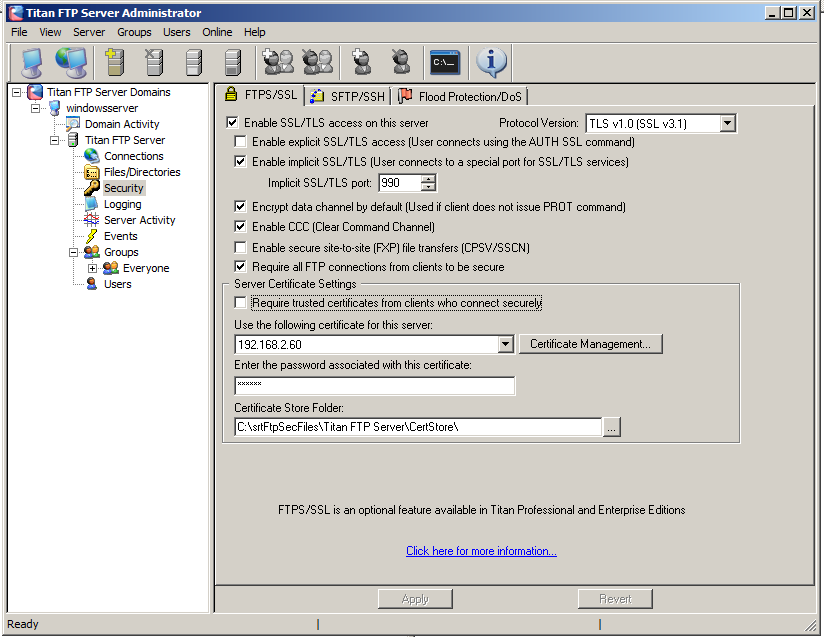824x637 pixels.
Task: Increase the Implicit SSL/TLS port value
Action: [x=429, y=179]
